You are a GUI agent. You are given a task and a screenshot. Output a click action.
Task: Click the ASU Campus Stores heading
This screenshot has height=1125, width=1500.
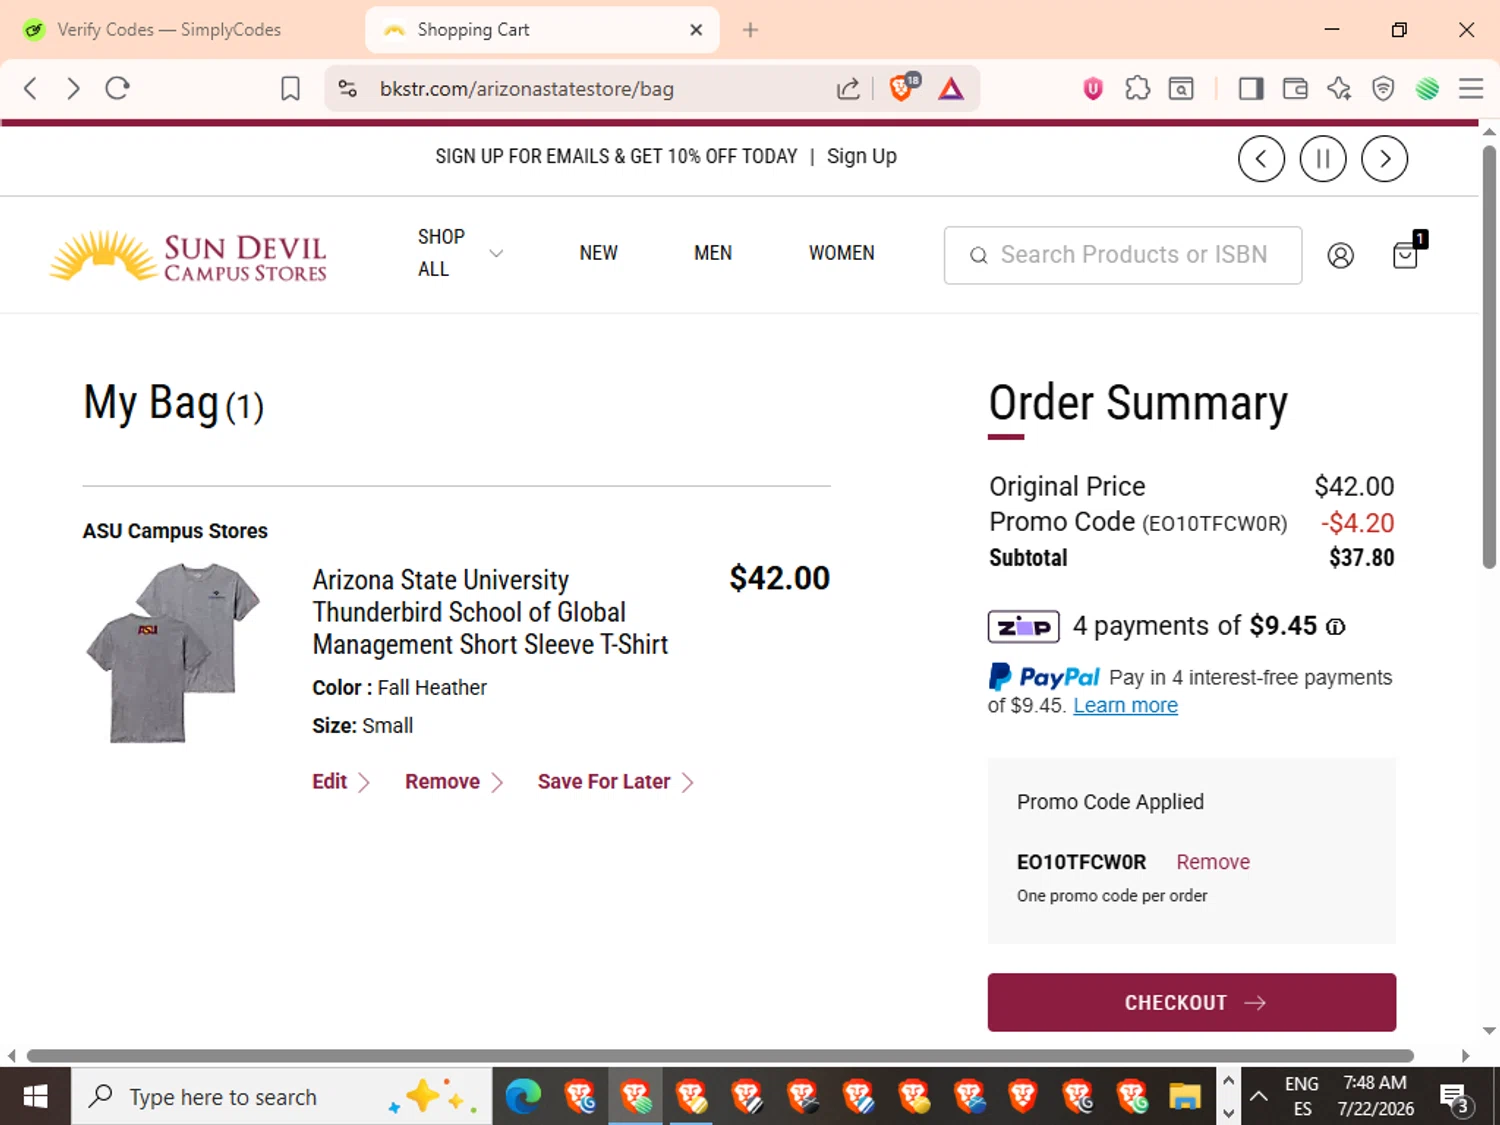(175, 531)
